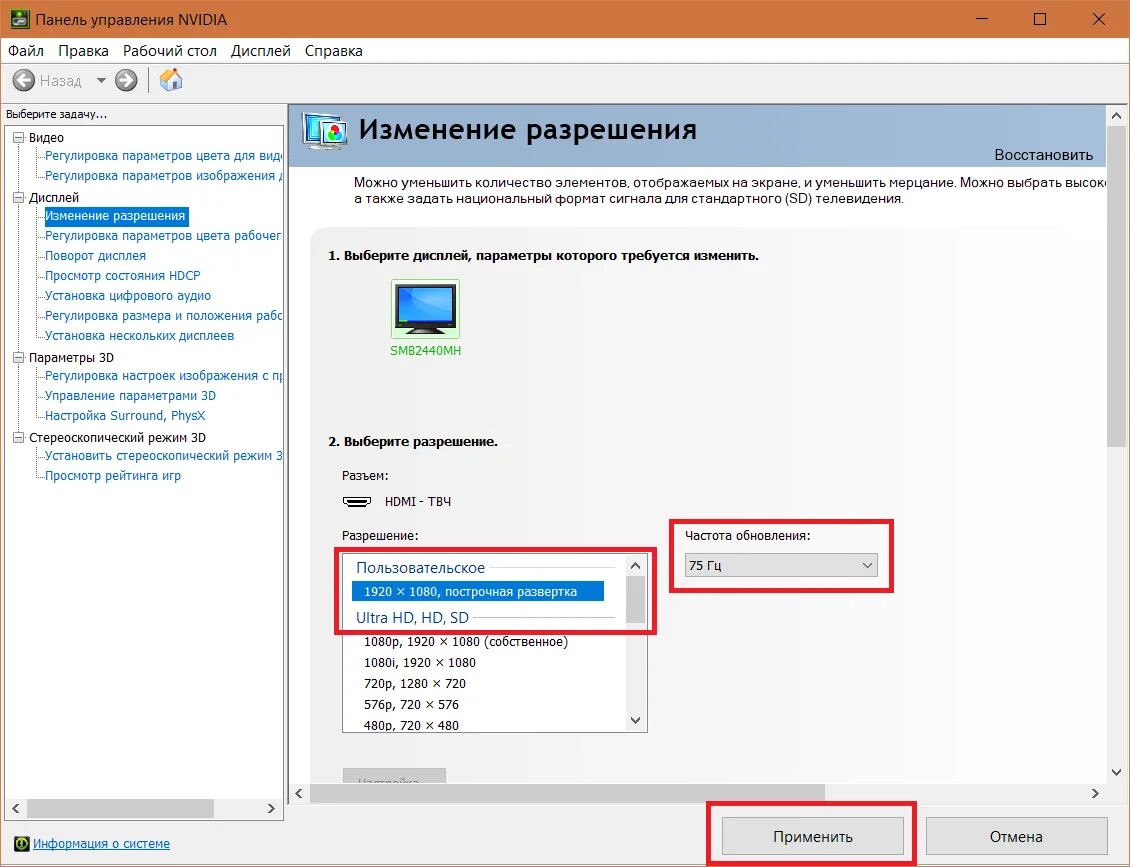The height and width of the screenshot is (867, 1130).
Task: Open Просмотр рейтинга игр task
Action: click(x=112, y=476)
